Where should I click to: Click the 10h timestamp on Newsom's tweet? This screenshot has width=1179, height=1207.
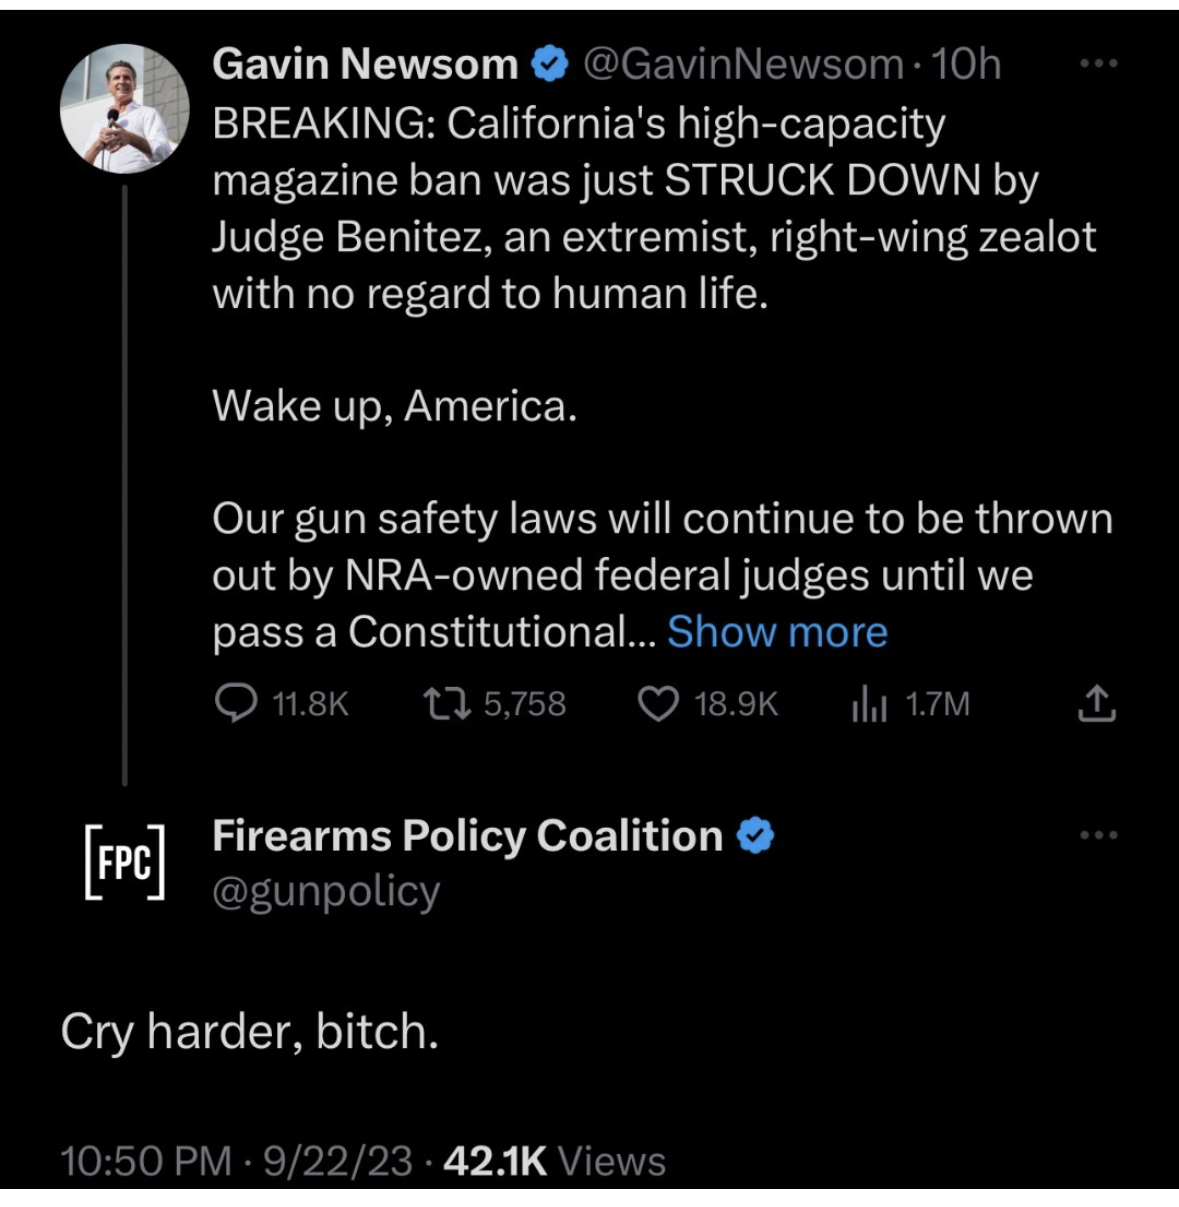point(966,65)
